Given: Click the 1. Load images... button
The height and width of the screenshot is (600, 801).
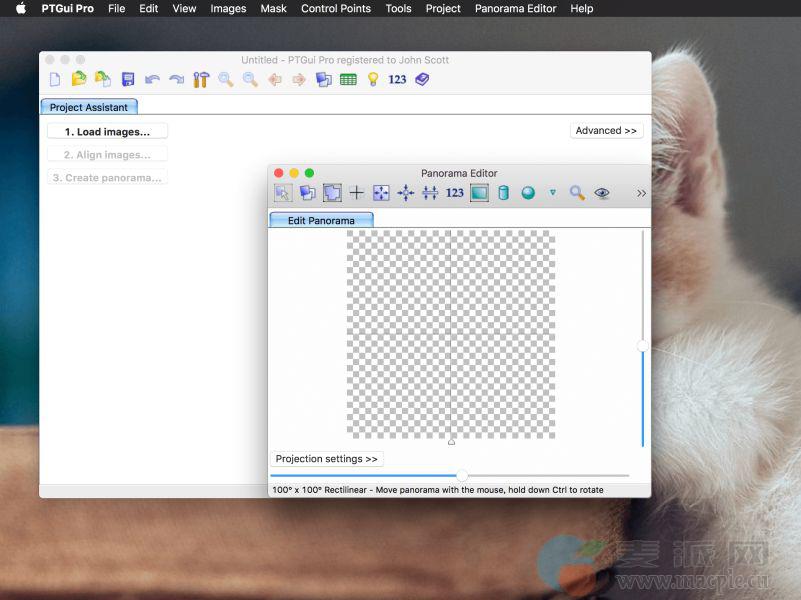Looking at the screenshot, I should click(x=107, y=132).
